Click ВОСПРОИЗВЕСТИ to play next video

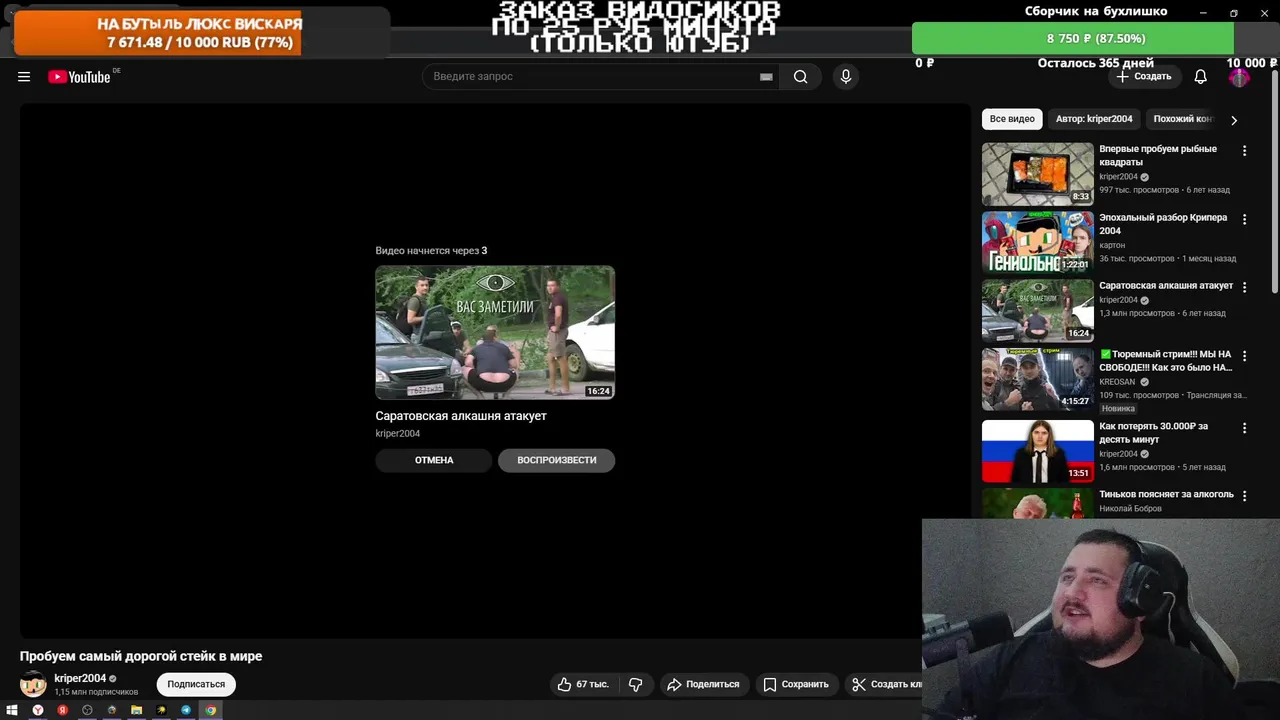coord(556,460)
